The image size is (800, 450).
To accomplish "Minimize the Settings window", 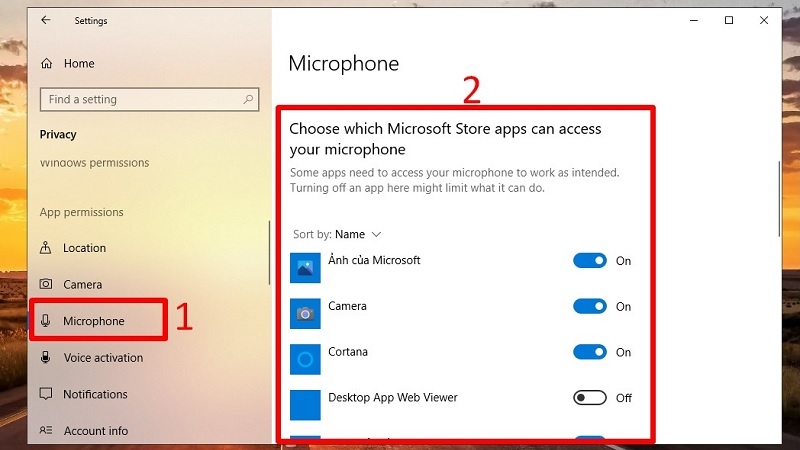I will click(694, 20).
